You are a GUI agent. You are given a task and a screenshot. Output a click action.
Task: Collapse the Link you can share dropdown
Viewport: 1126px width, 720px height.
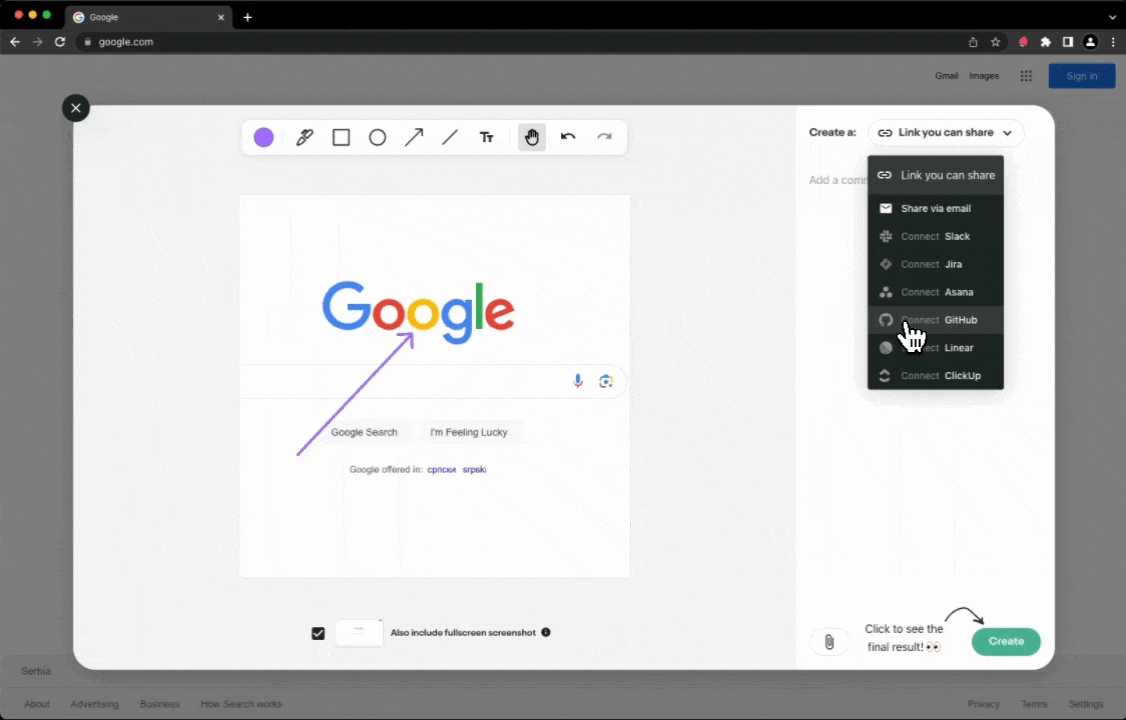[x=945, y=133]
